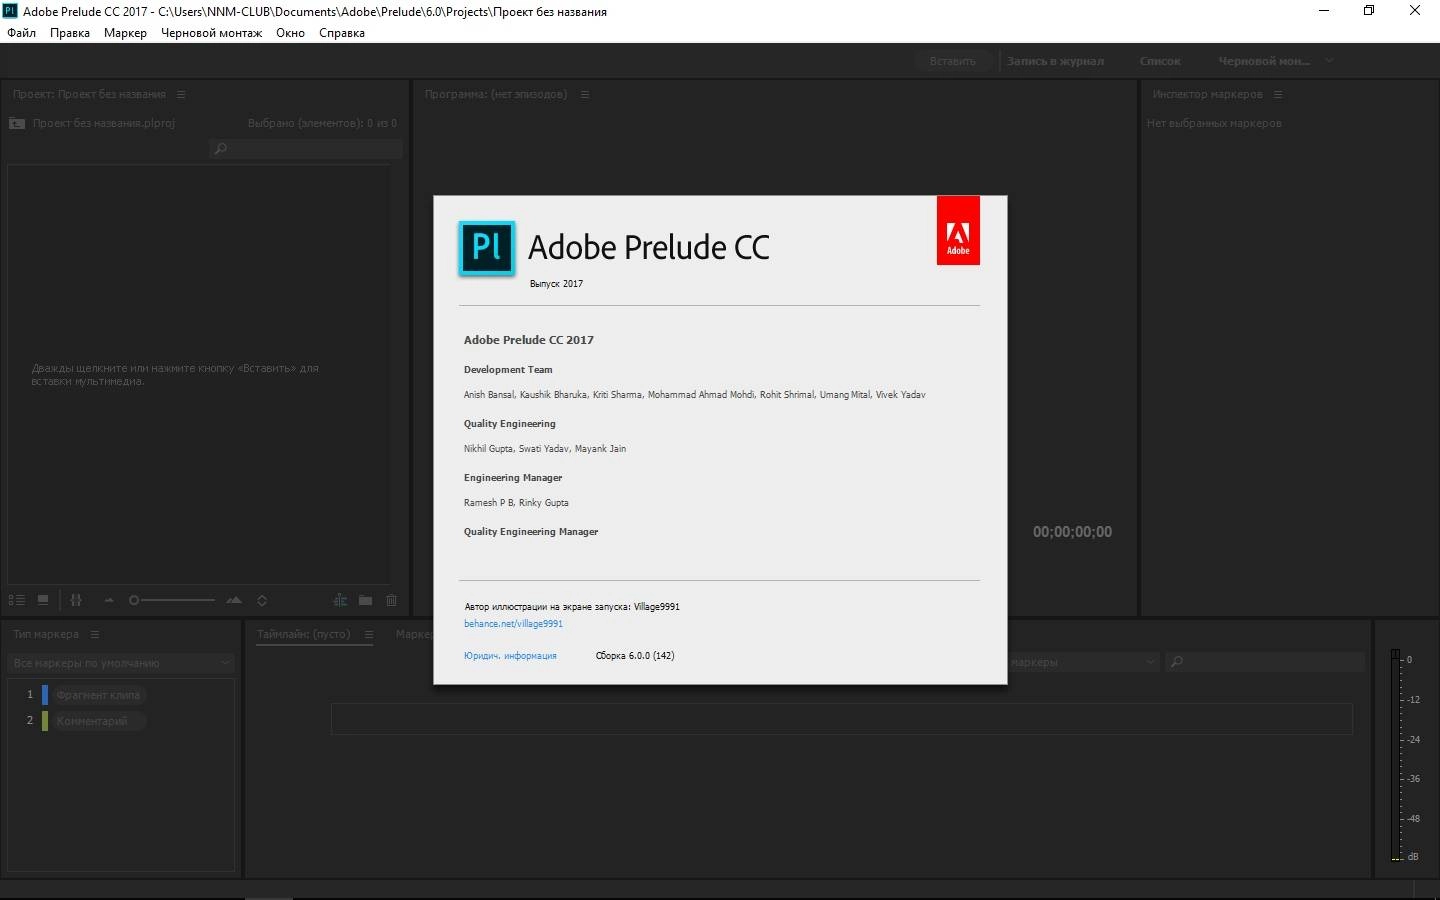Viewport: 1440px width, 900px height.
Task: Click the green Комментарий color swatch
Action: [x=45, y=721]
